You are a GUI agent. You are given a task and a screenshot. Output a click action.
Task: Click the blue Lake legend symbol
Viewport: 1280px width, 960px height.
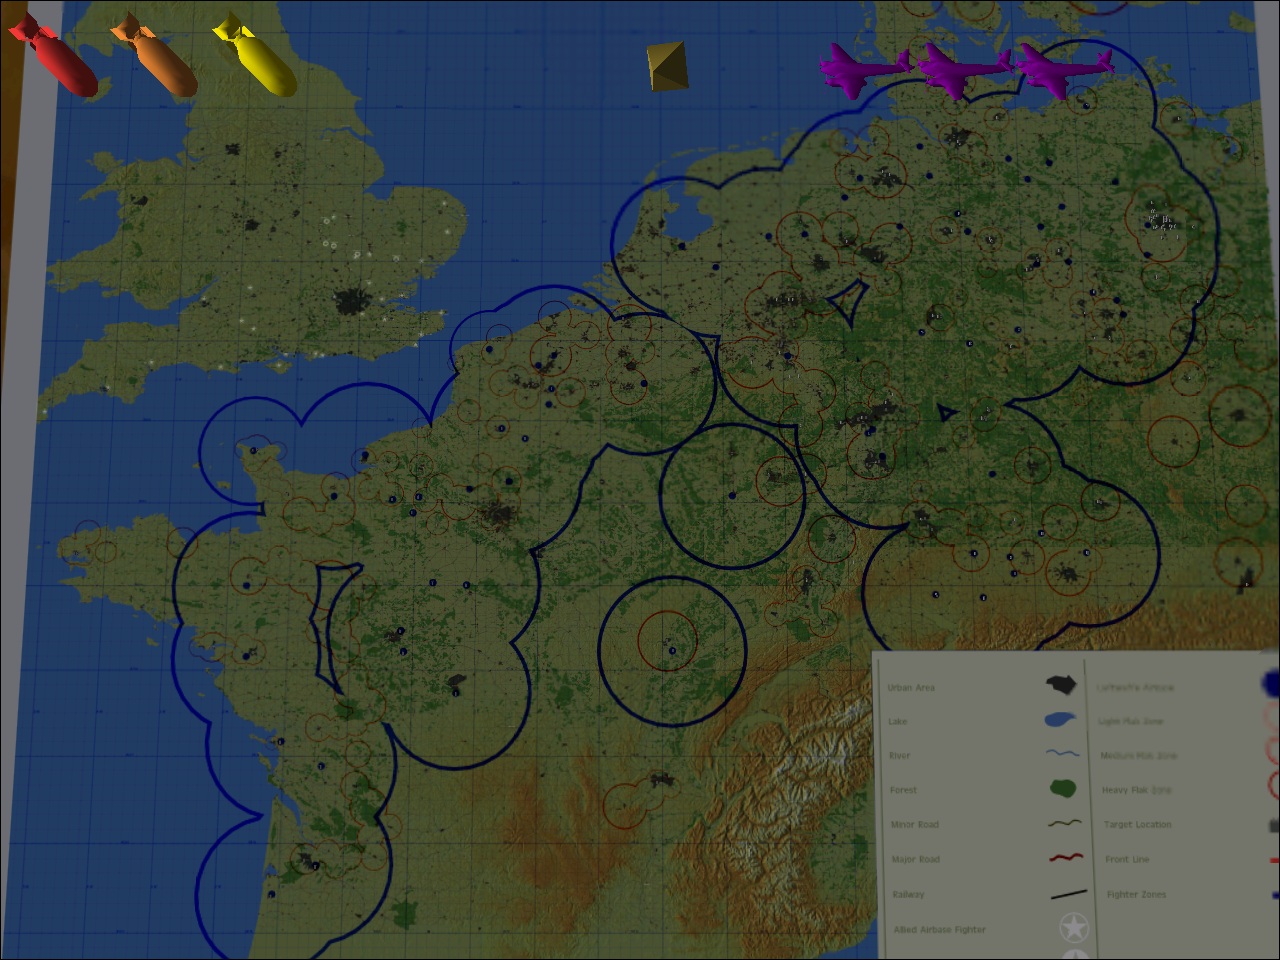tap(1062, 720)
